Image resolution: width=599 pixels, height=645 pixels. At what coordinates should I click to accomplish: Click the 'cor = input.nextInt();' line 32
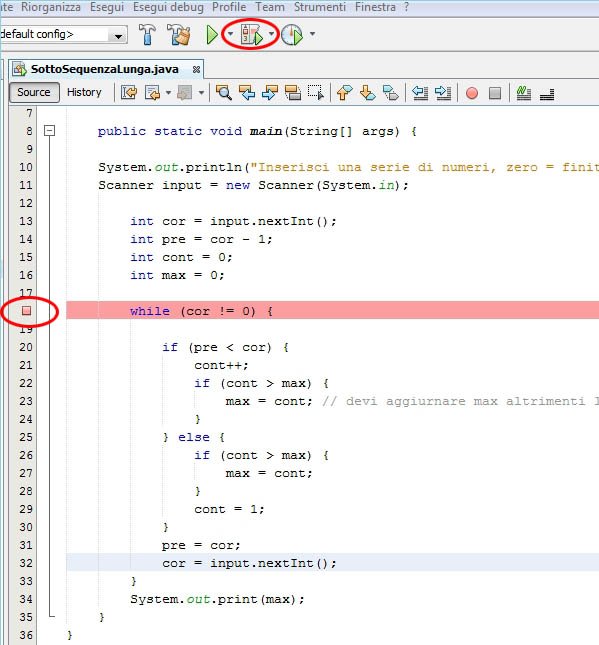click(249, 563)
